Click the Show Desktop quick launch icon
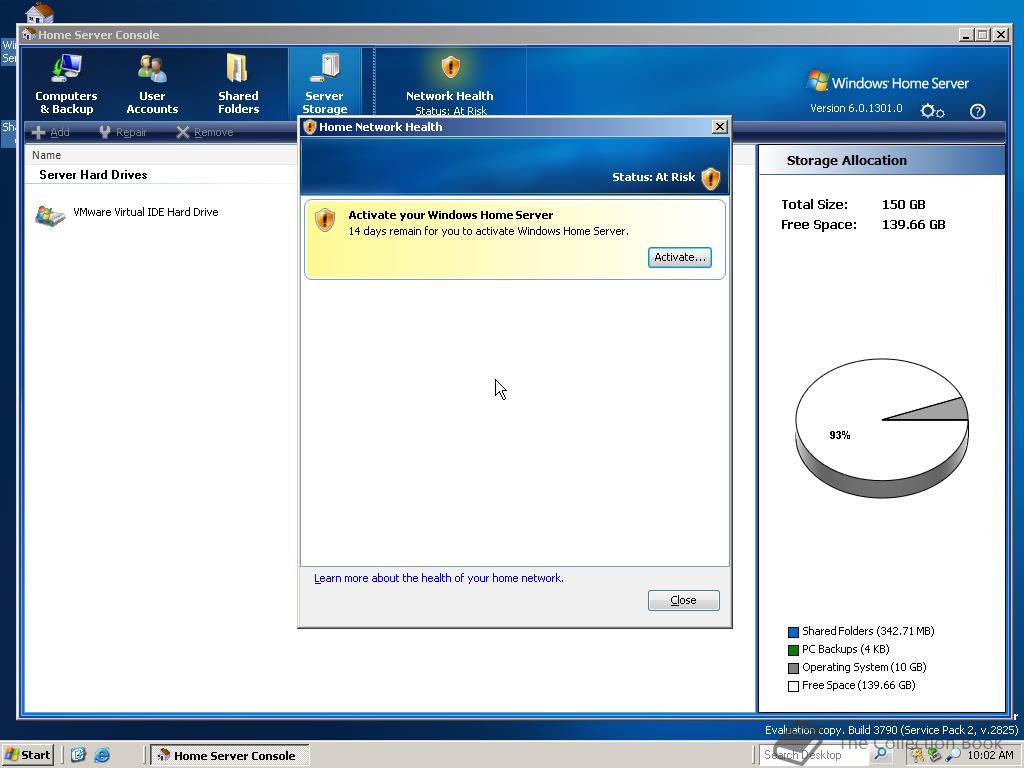Screen dimensions: 1024x768 [x=78, y=755]
